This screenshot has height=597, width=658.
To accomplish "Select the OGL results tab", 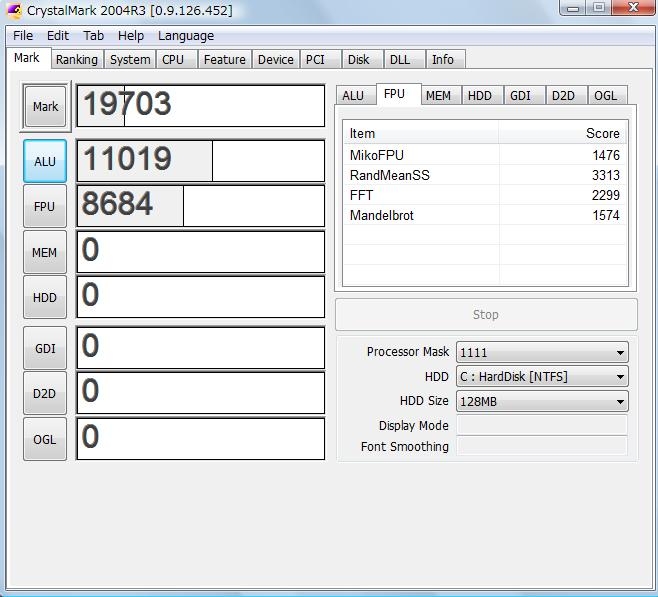I will (x=605, y=95).
